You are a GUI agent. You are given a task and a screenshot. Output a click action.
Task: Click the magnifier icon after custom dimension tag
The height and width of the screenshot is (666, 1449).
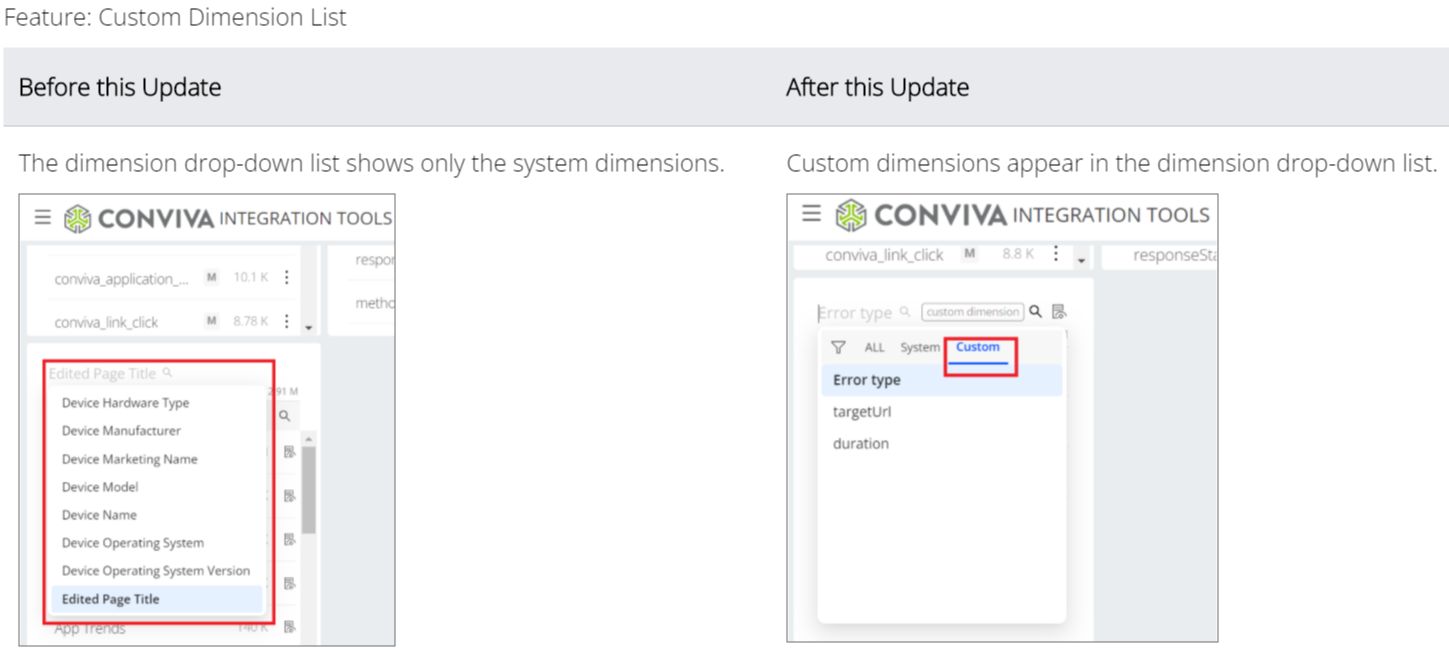[x=1036, y=312]
